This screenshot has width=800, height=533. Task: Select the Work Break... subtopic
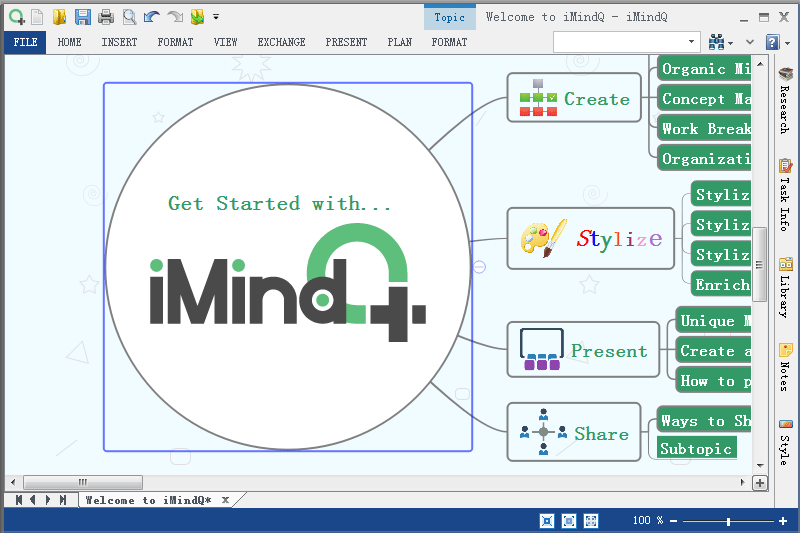(x=705, y=129)
